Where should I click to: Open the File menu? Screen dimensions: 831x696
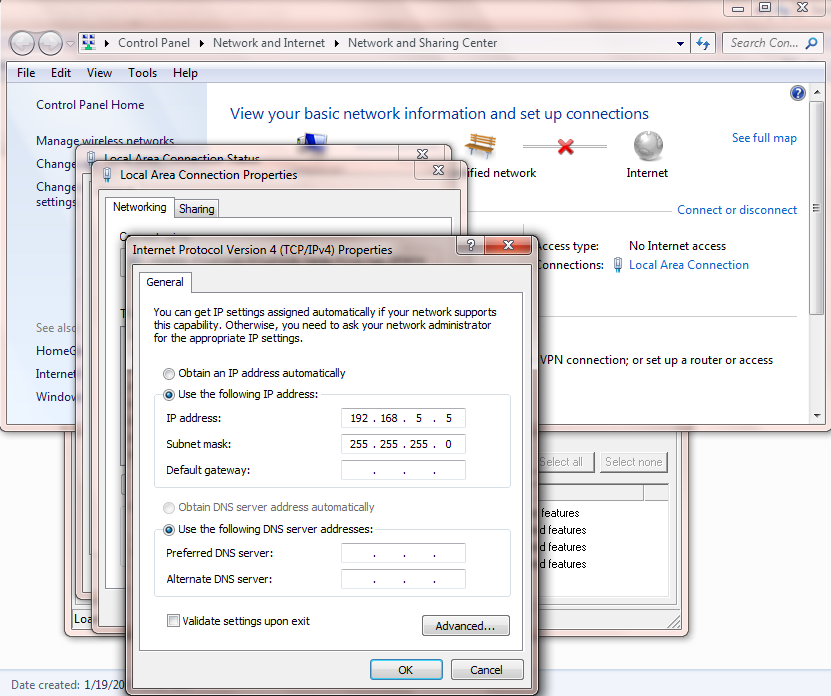click(26, 73)
